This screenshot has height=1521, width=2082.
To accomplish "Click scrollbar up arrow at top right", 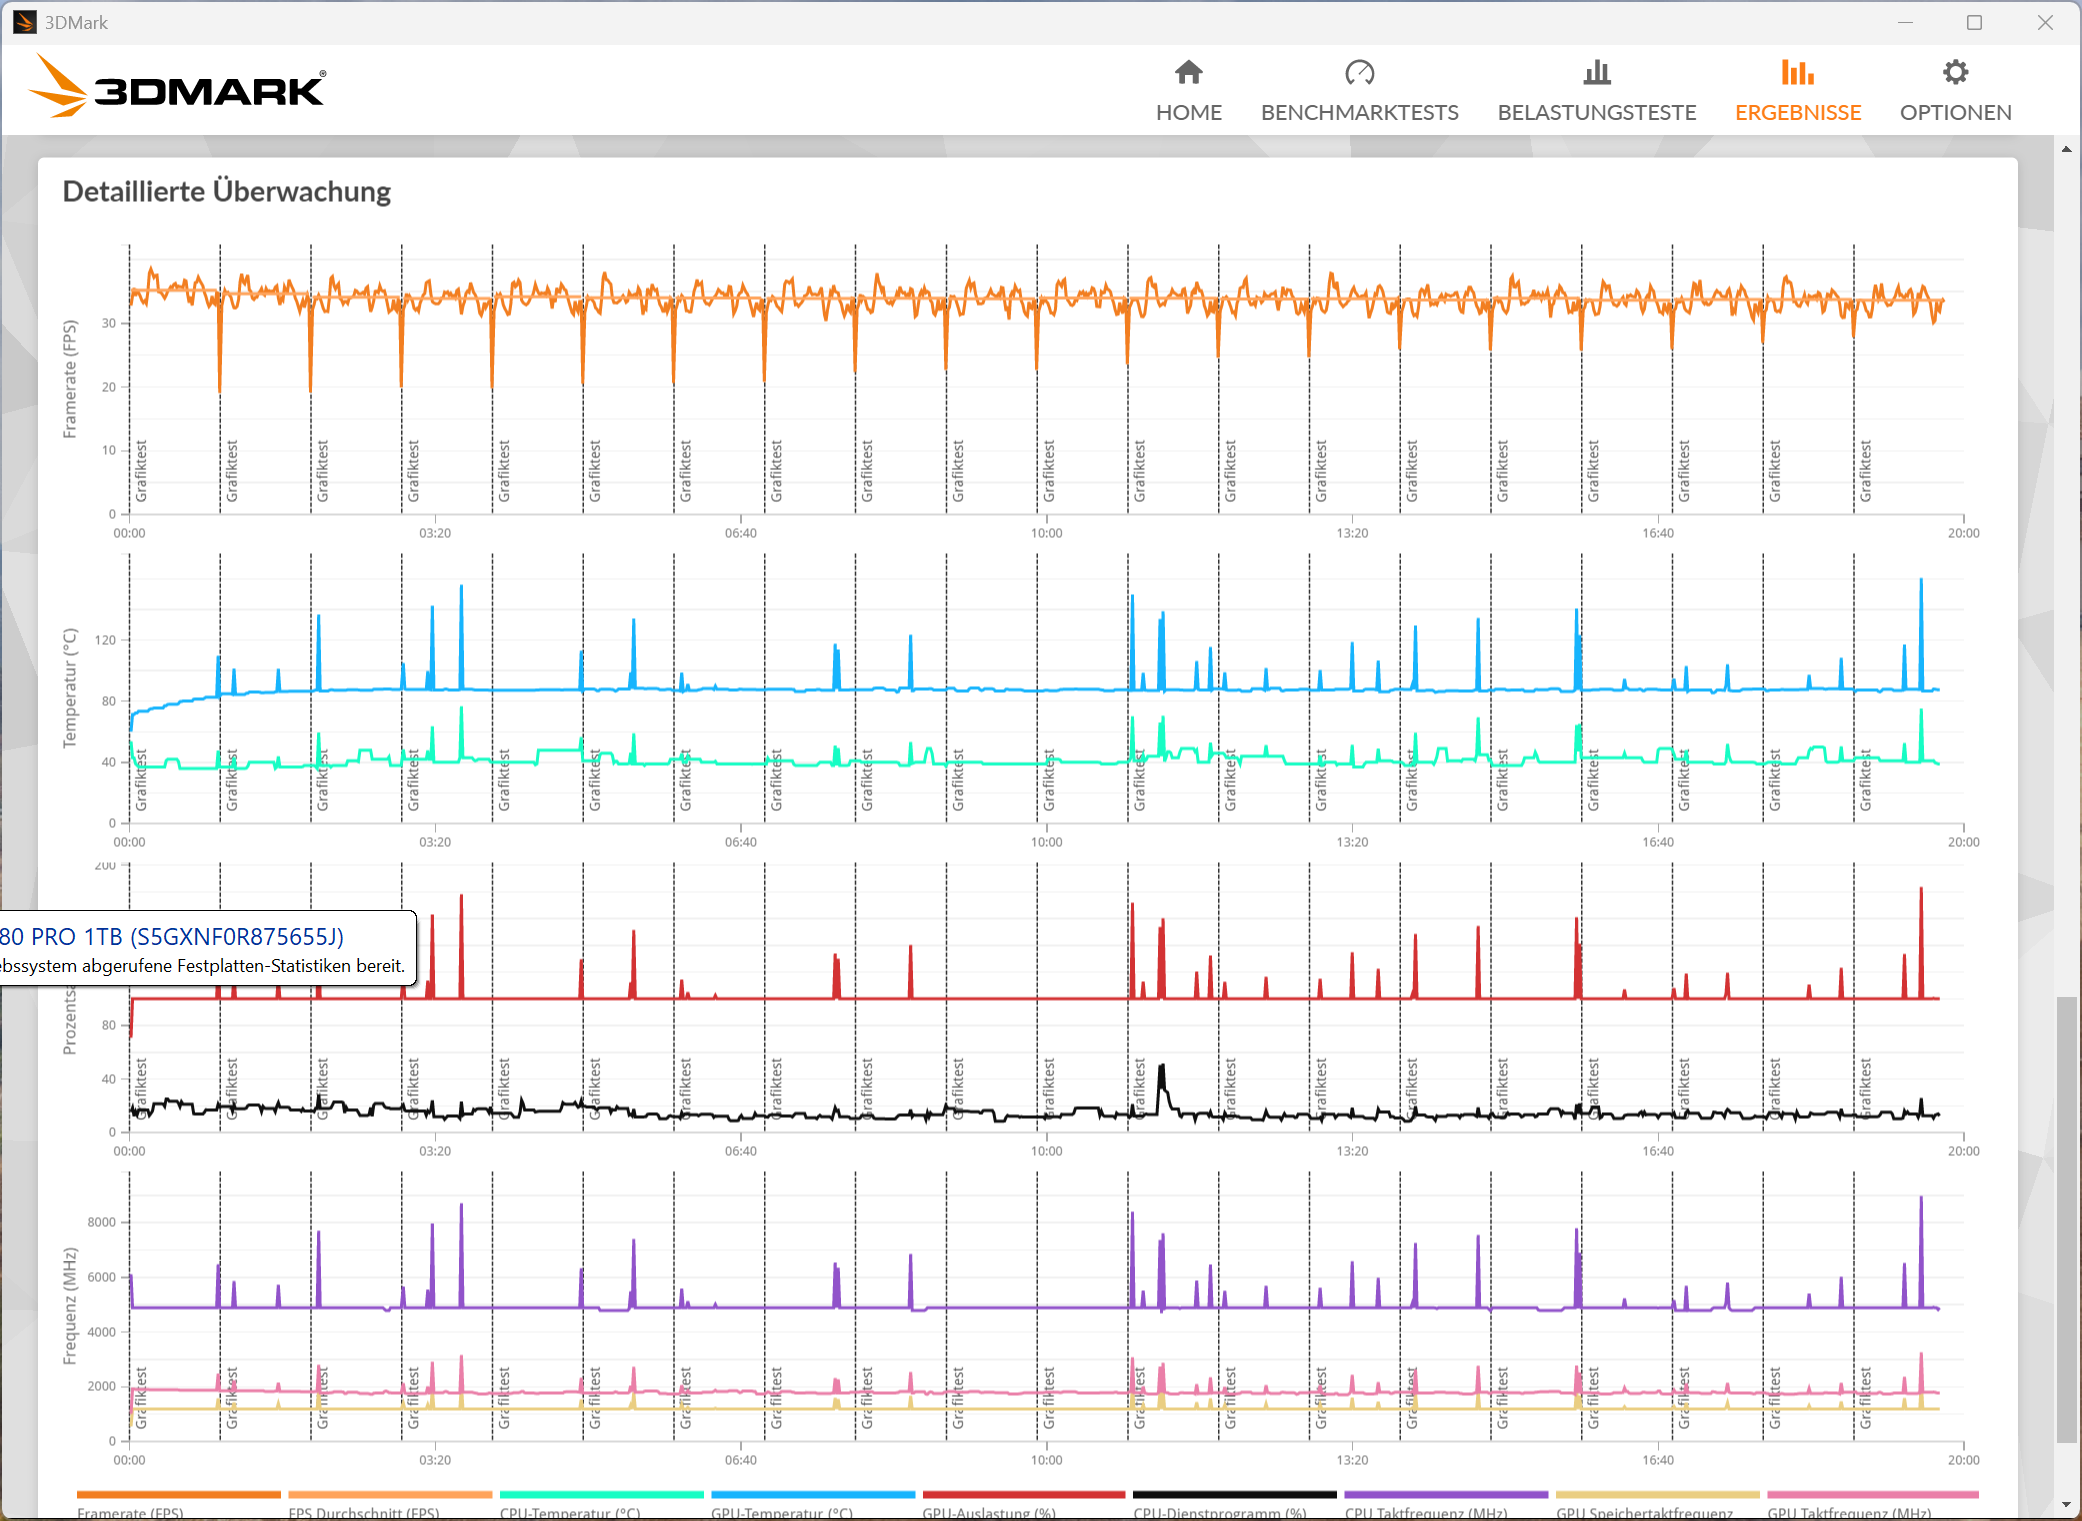I will [x=2066, y=149].
